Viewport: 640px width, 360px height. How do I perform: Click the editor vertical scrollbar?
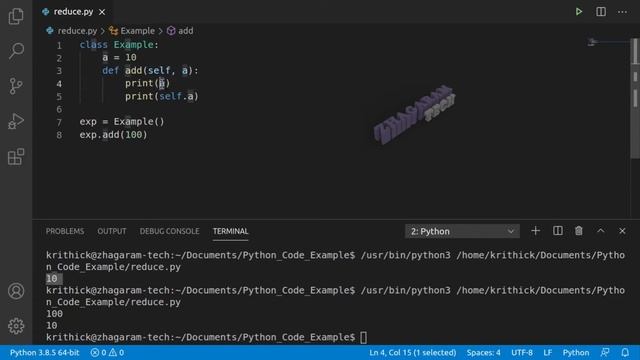(x=635, y=98)
